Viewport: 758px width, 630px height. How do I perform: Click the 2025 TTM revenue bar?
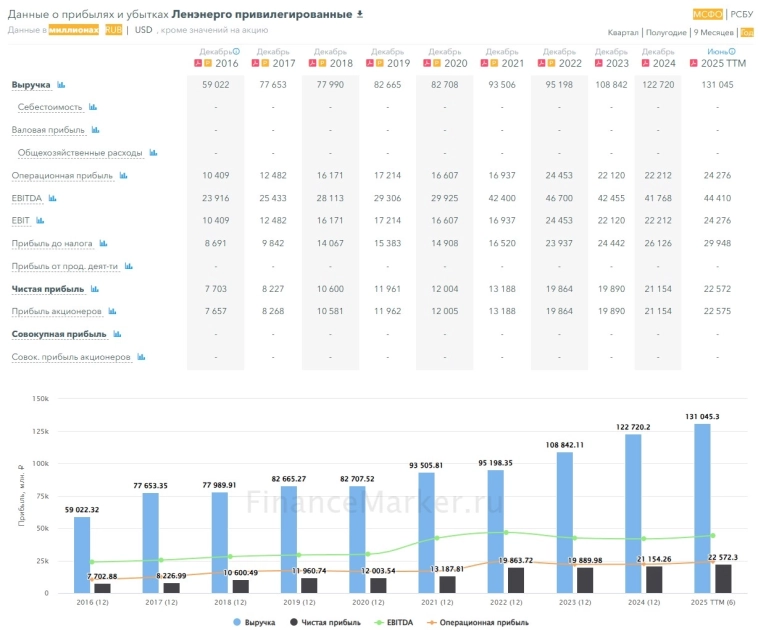pyautogui.click(x=703, y=508)
